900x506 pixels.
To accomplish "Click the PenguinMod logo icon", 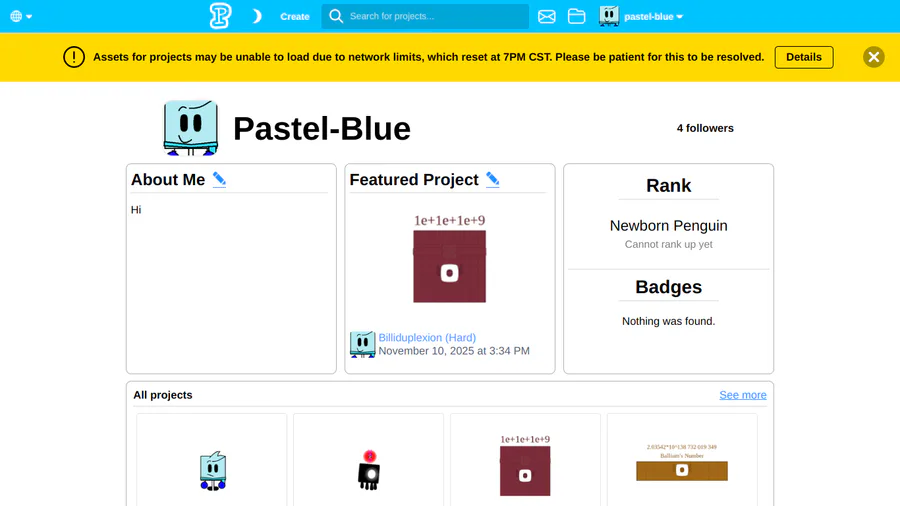I will click(x=220, y=16).
